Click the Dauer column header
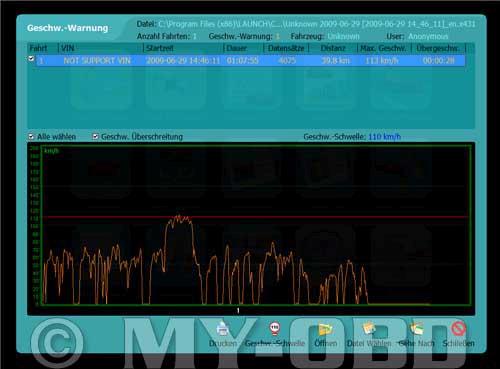Viewport: 500px width, 369px height. [243, 48]
